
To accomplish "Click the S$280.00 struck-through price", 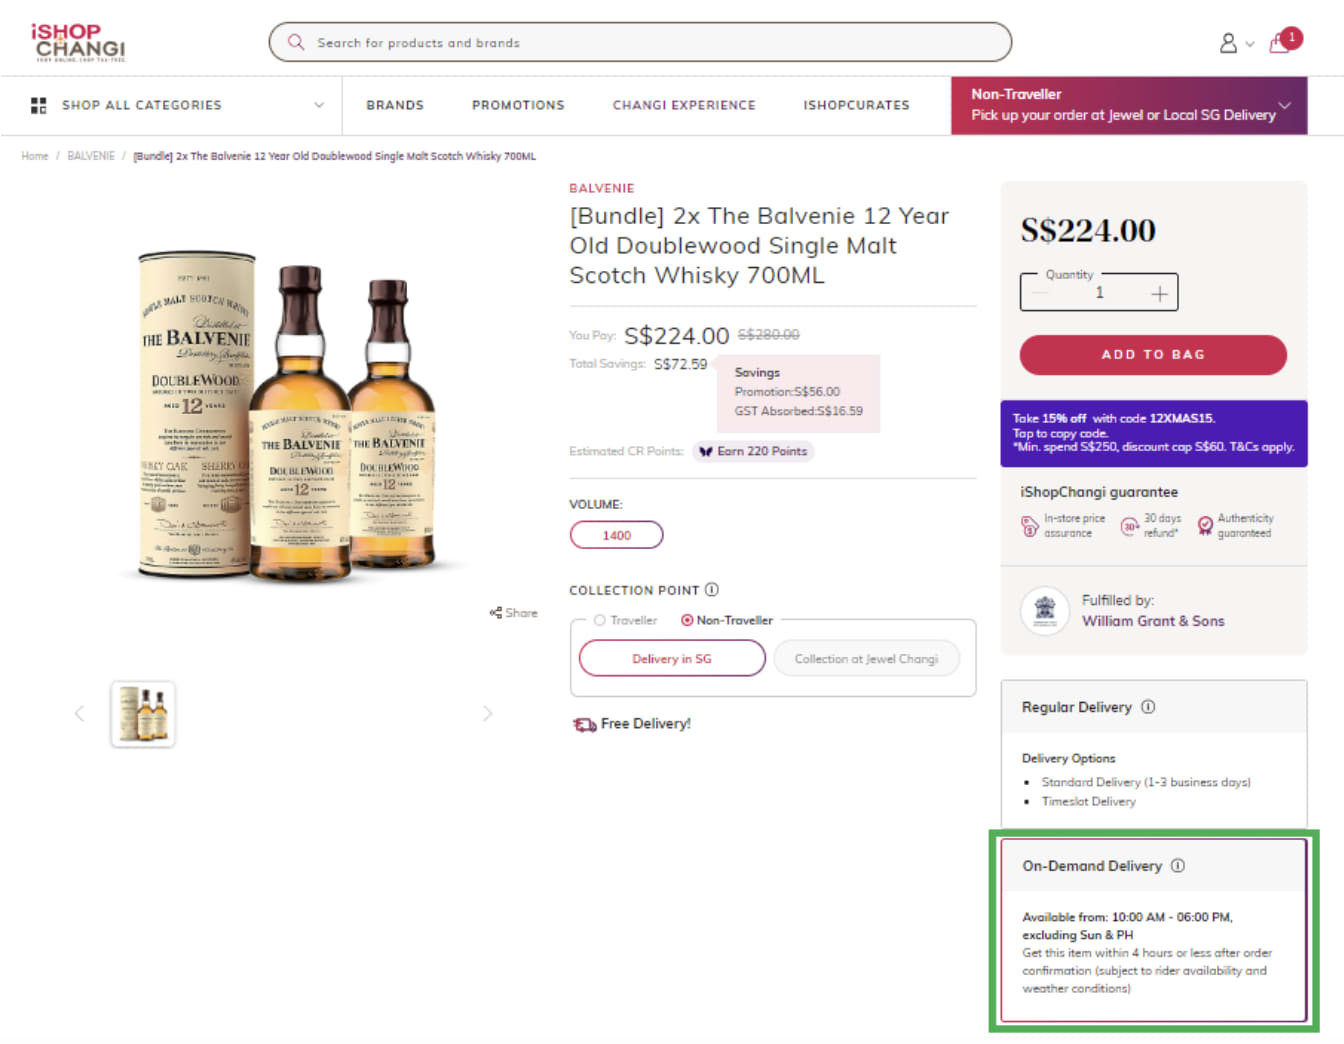I will click(769, 335).
